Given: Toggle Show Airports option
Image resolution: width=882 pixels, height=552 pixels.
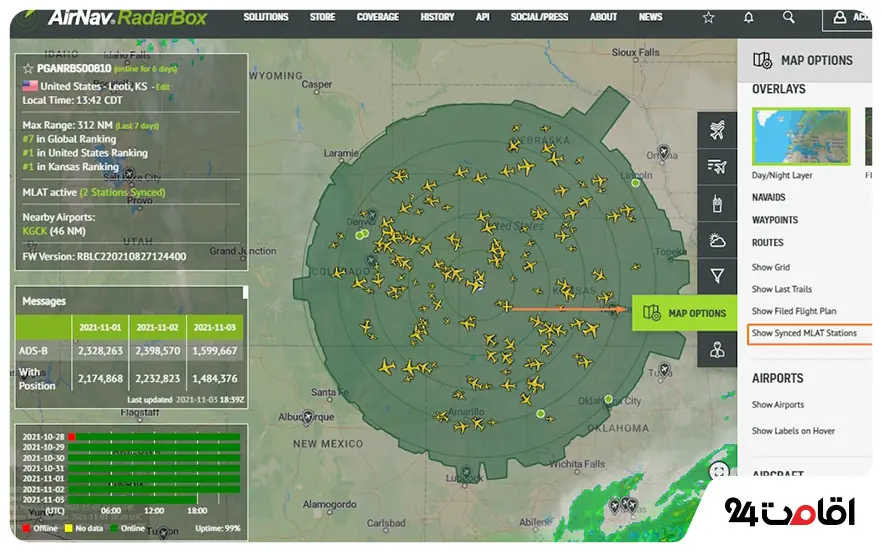Looking at the screenshot, I should point(778,405).
